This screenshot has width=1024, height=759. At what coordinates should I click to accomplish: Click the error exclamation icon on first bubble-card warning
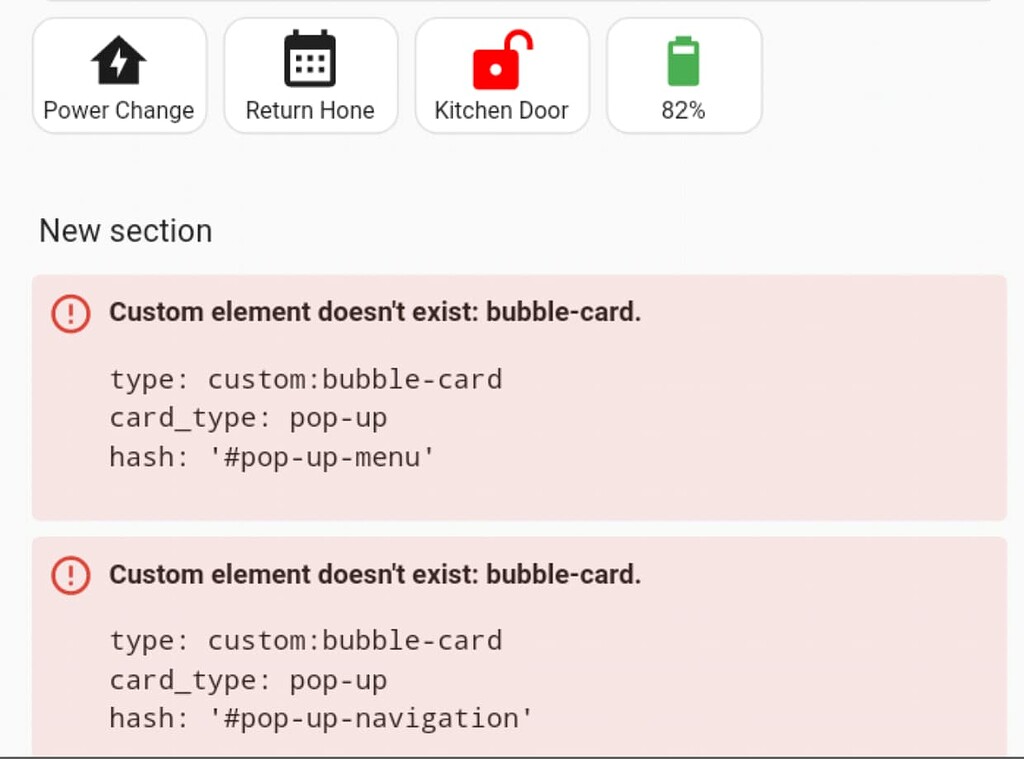[70, 312]
